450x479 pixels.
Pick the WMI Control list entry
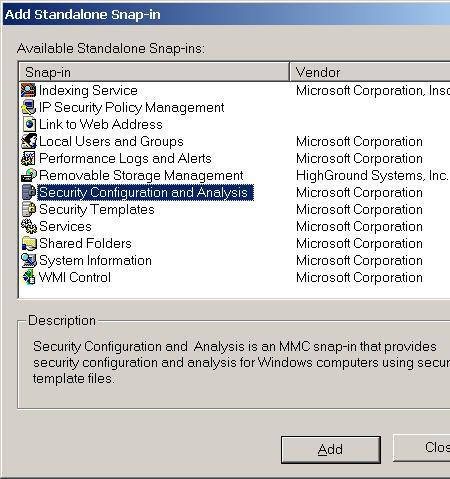click(x=75, y=277)
